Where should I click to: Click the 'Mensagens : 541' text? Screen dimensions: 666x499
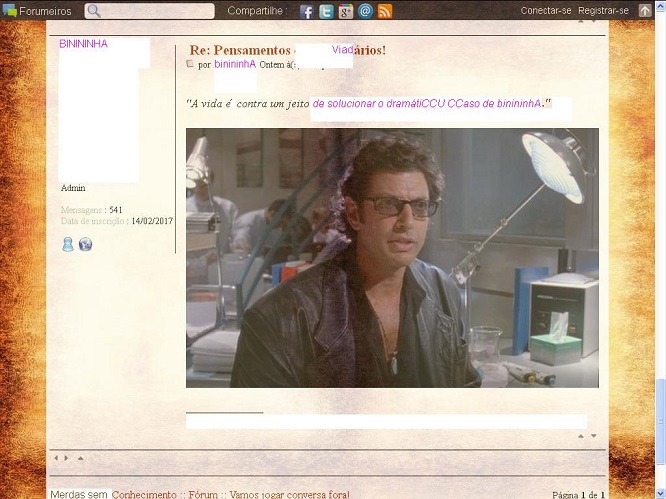click(91, 210)
